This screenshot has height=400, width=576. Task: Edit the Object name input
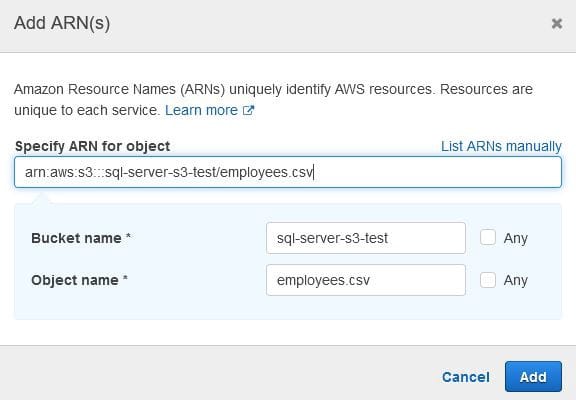[366, 280]
